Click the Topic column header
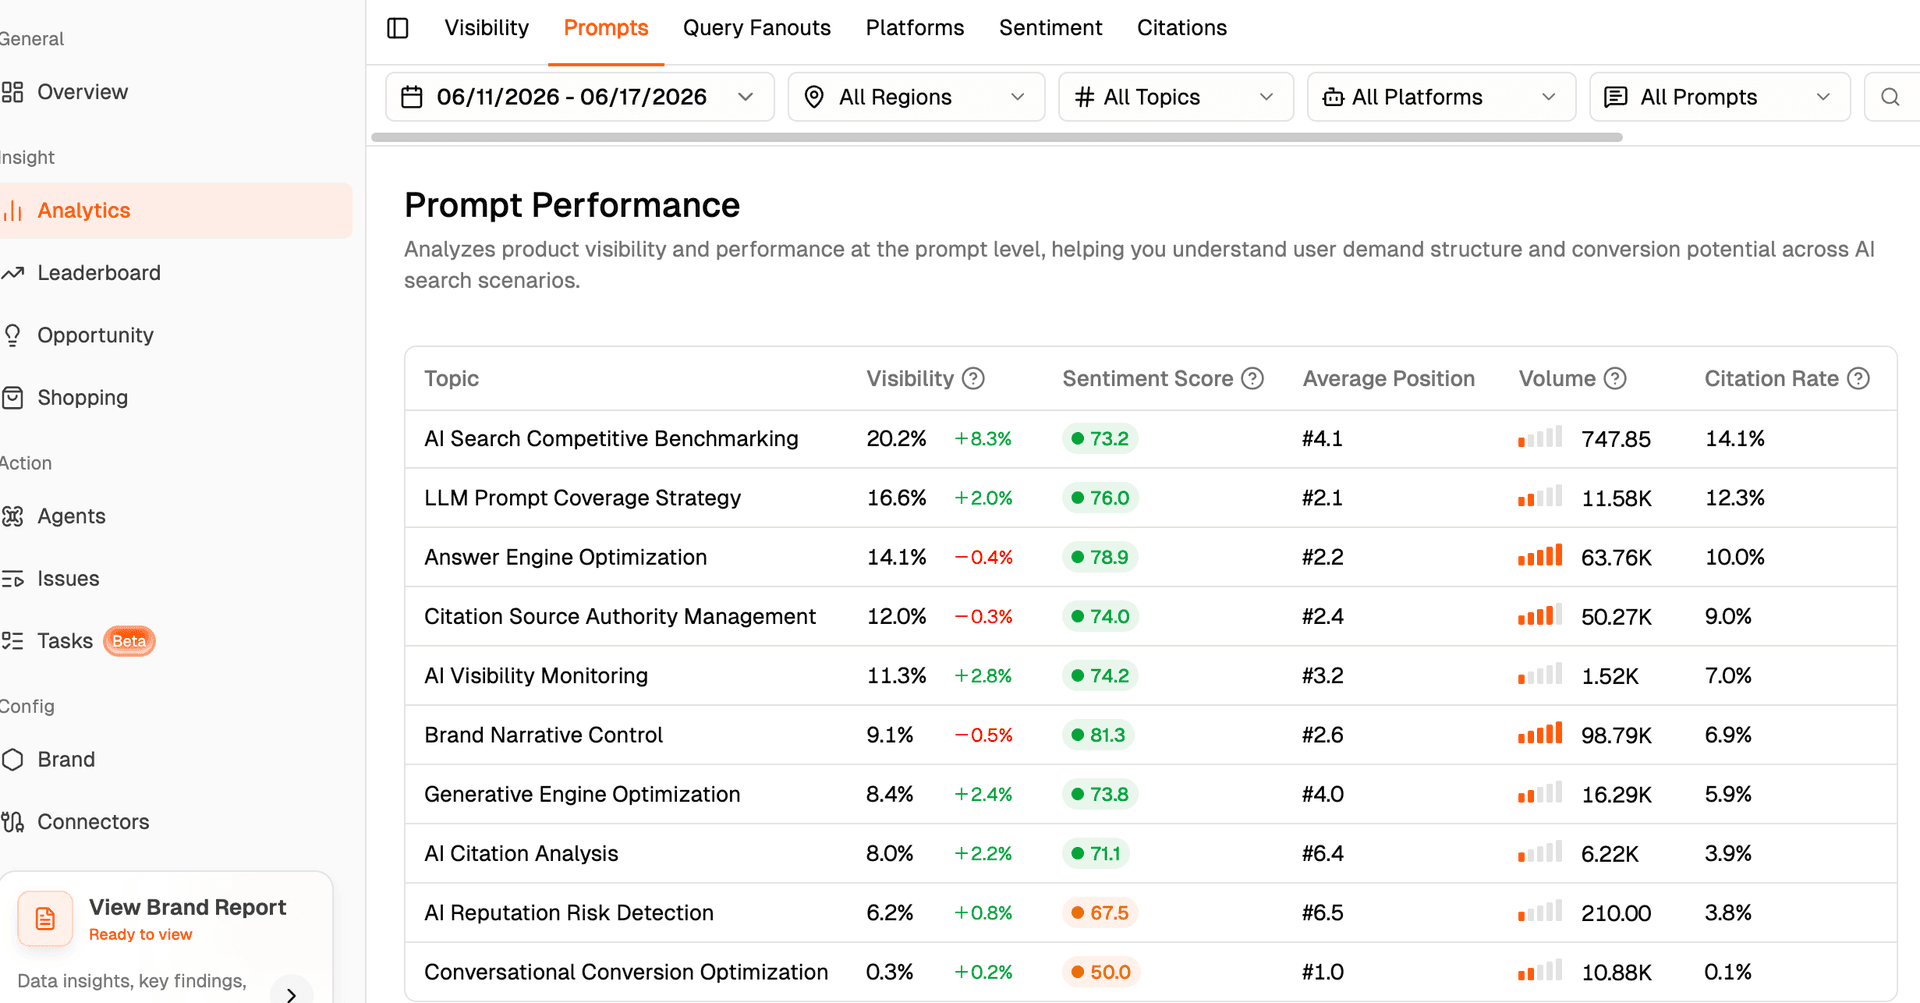This screenshot has height=1003, width=1920. point(451,379)
